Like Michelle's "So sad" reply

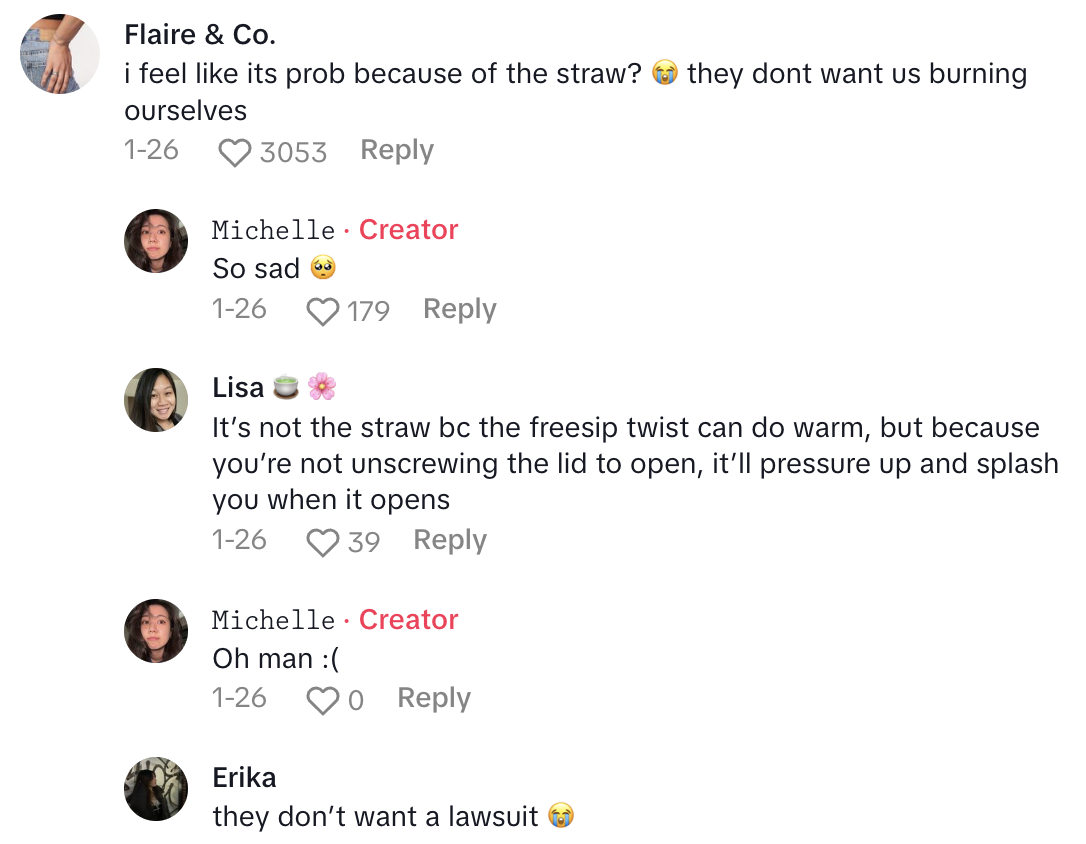(322, 311)
